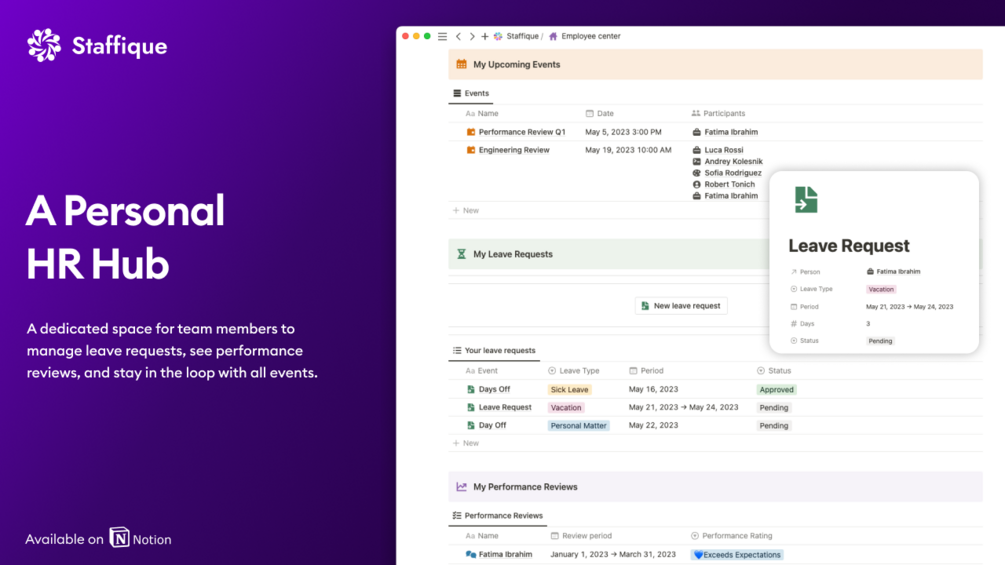The height and width of the screenshot is (565, 1005).
Task: Sort by the Name column in Events
Action: 482,113
